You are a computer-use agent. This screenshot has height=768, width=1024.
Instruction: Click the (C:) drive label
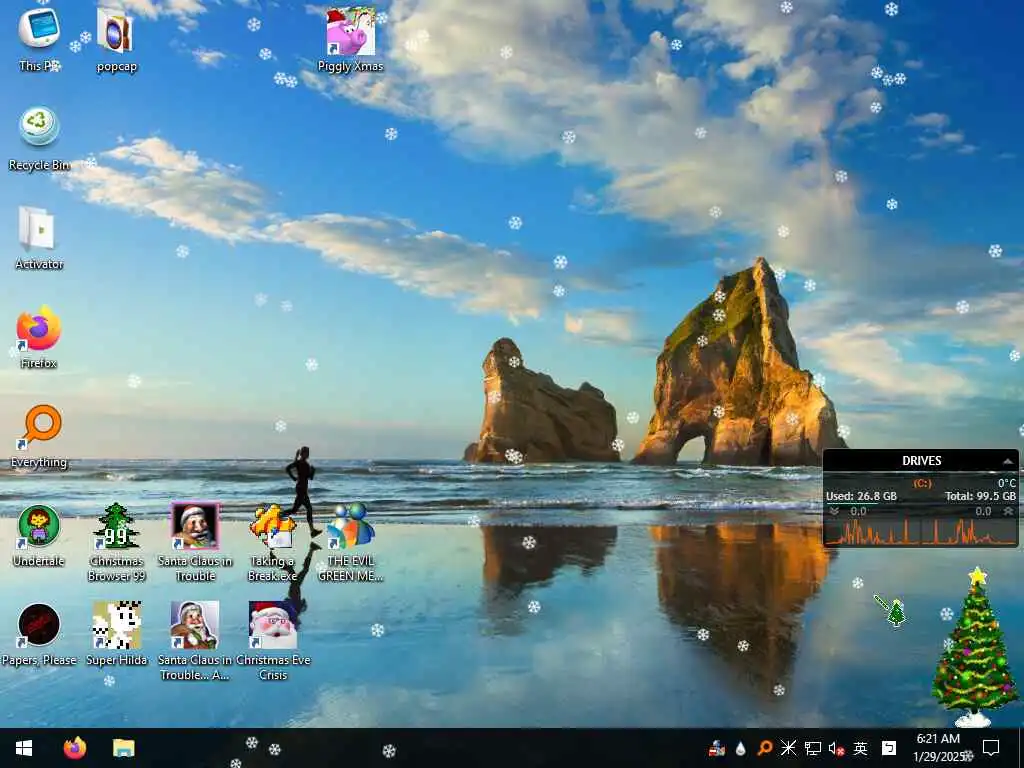[922, 483]
